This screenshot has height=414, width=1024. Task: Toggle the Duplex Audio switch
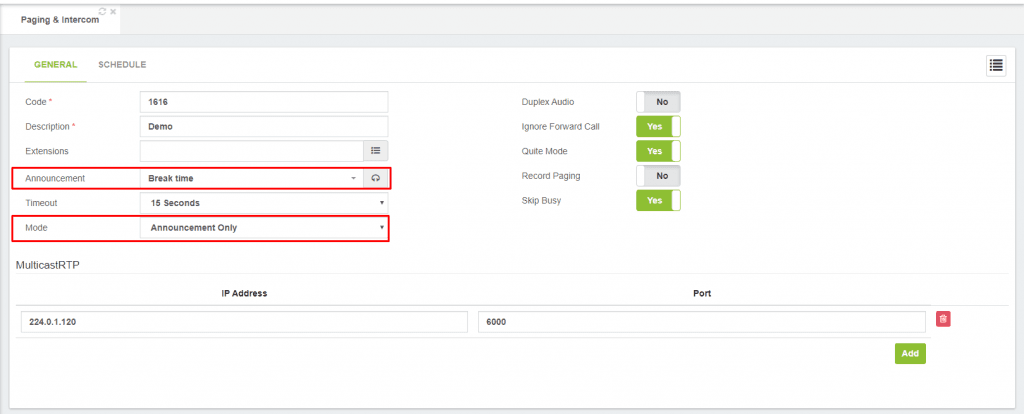click(658, 102)
